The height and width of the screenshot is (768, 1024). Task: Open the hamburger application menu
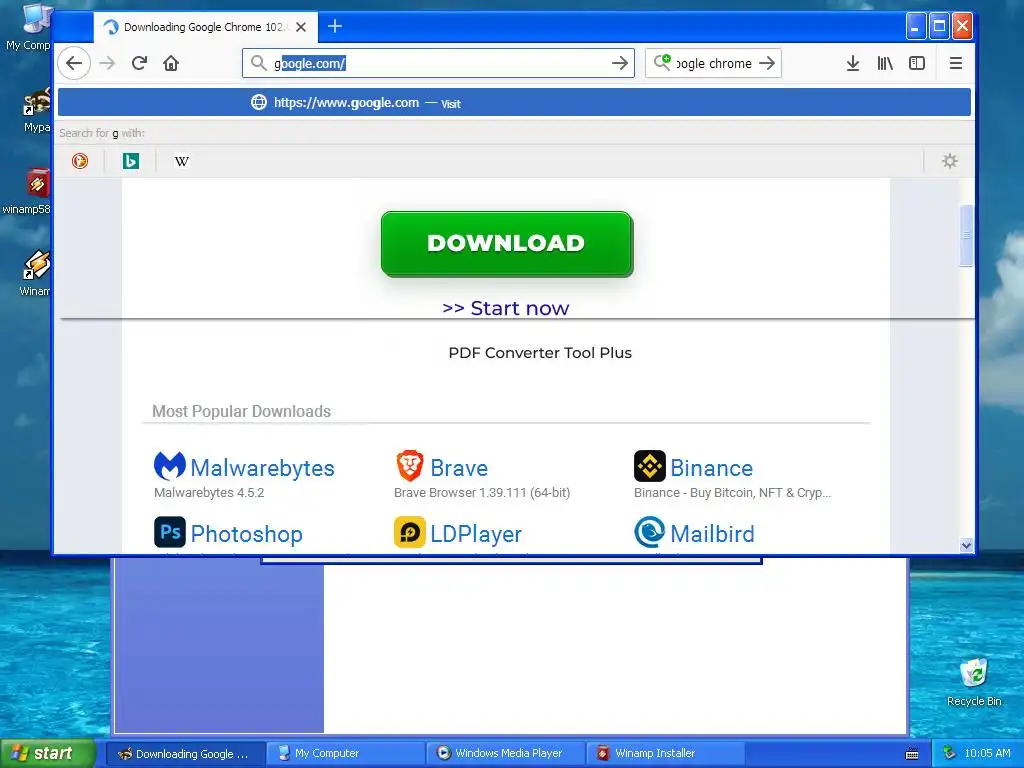[956, 63]
